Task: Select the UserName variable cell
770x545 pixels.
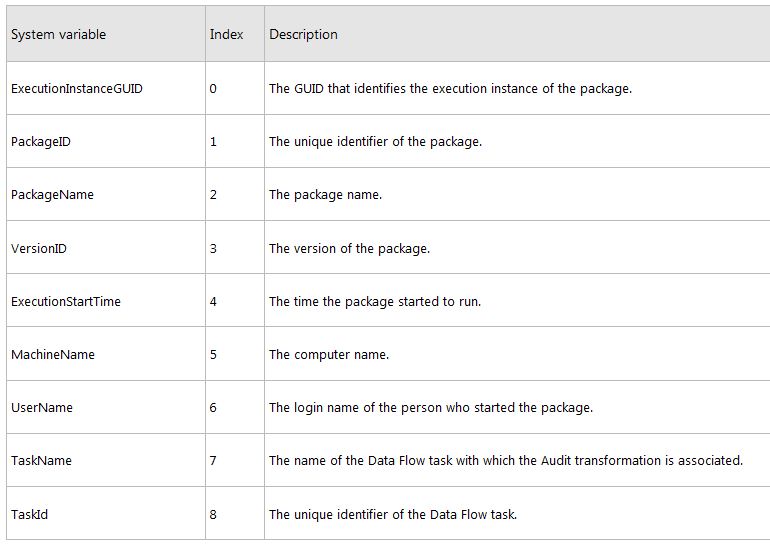Action: (x=42, y=408)
